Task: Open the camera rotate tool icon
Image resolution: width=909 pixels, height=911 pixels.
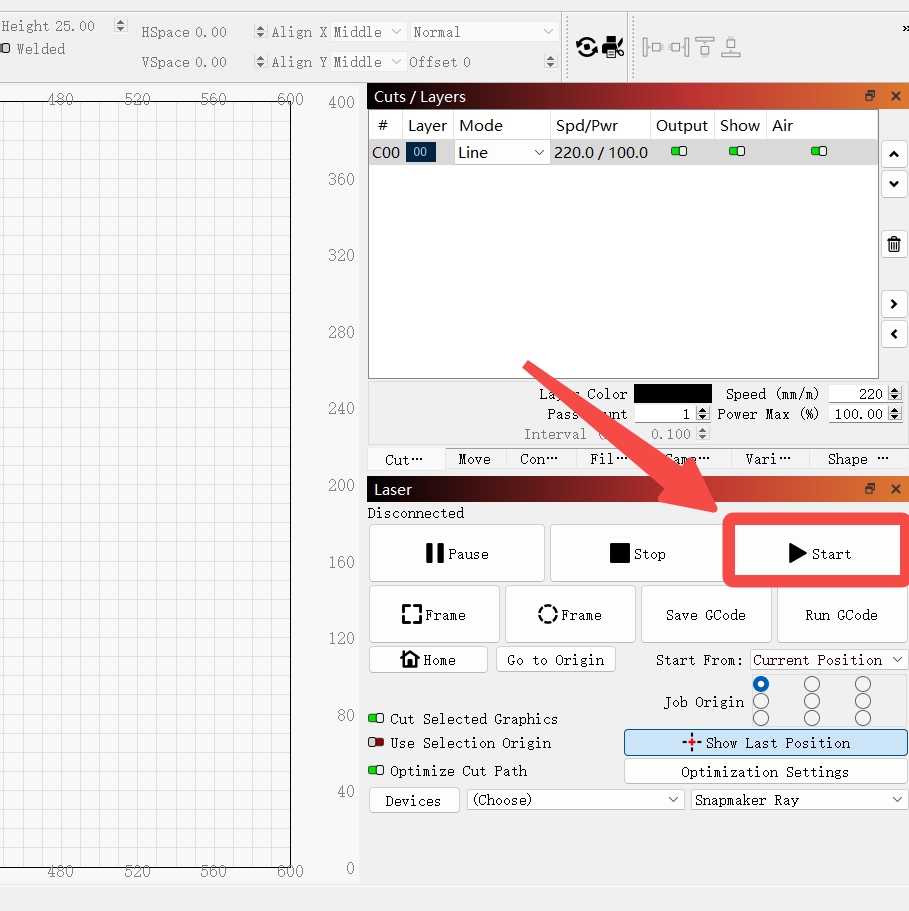Action: pyautogui.click(x=587, y=47)
